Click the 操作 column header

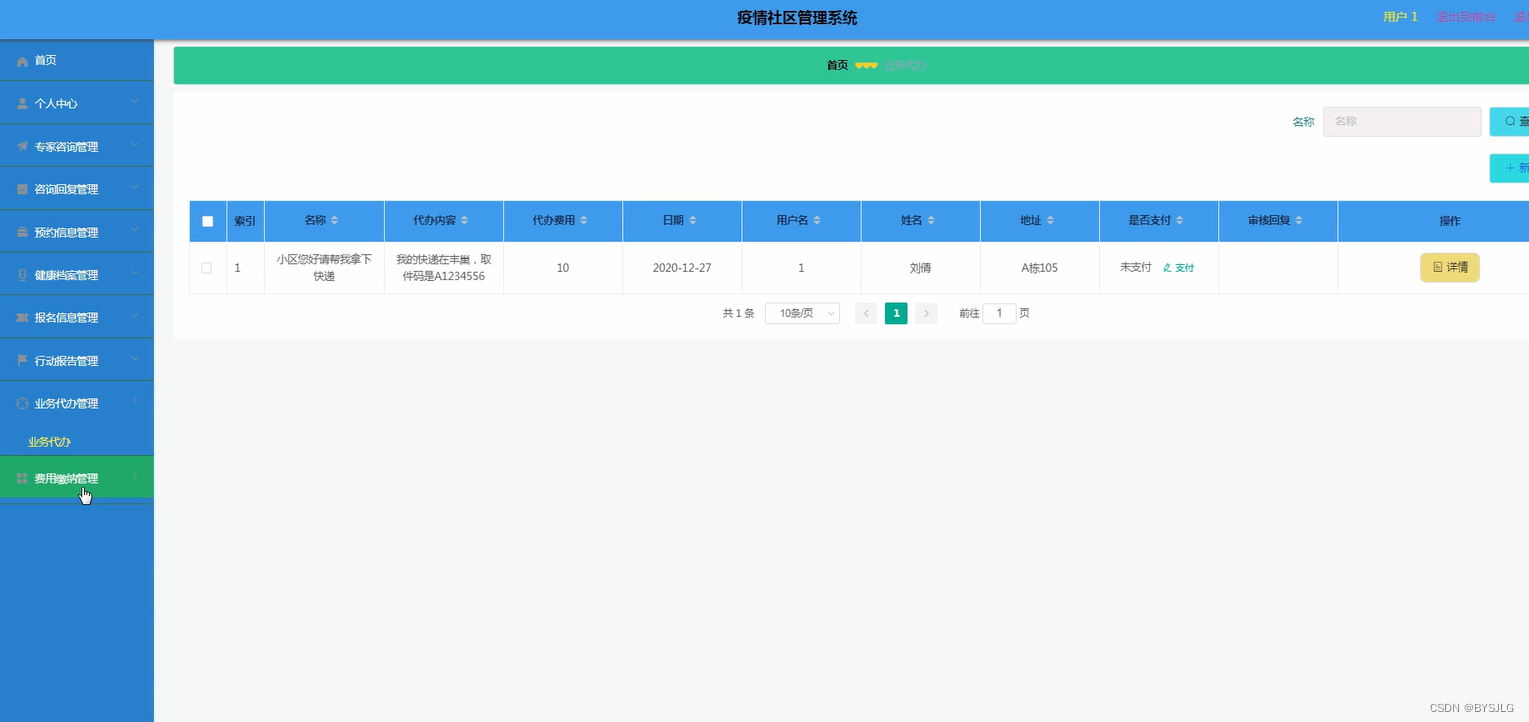click(1449, 222)
